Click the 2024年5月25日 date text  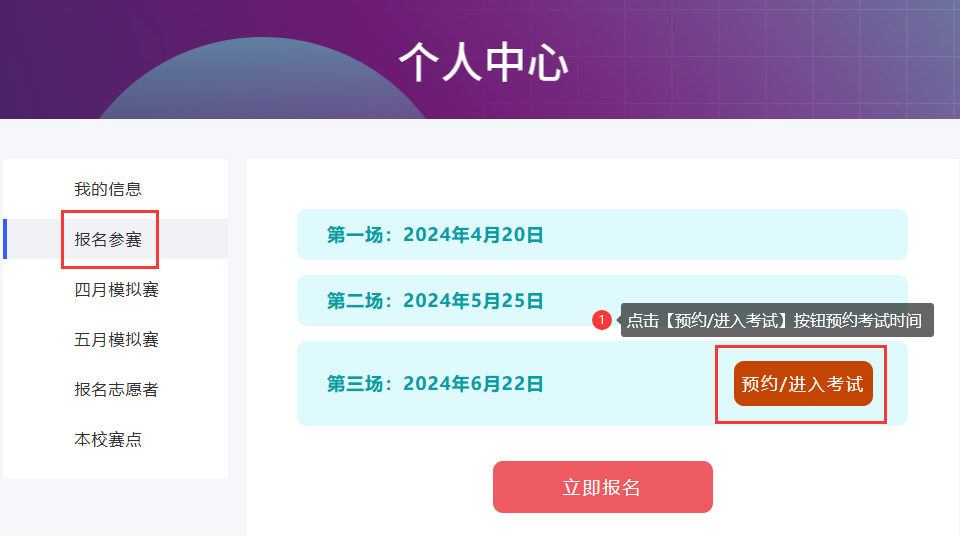point(473,301)
